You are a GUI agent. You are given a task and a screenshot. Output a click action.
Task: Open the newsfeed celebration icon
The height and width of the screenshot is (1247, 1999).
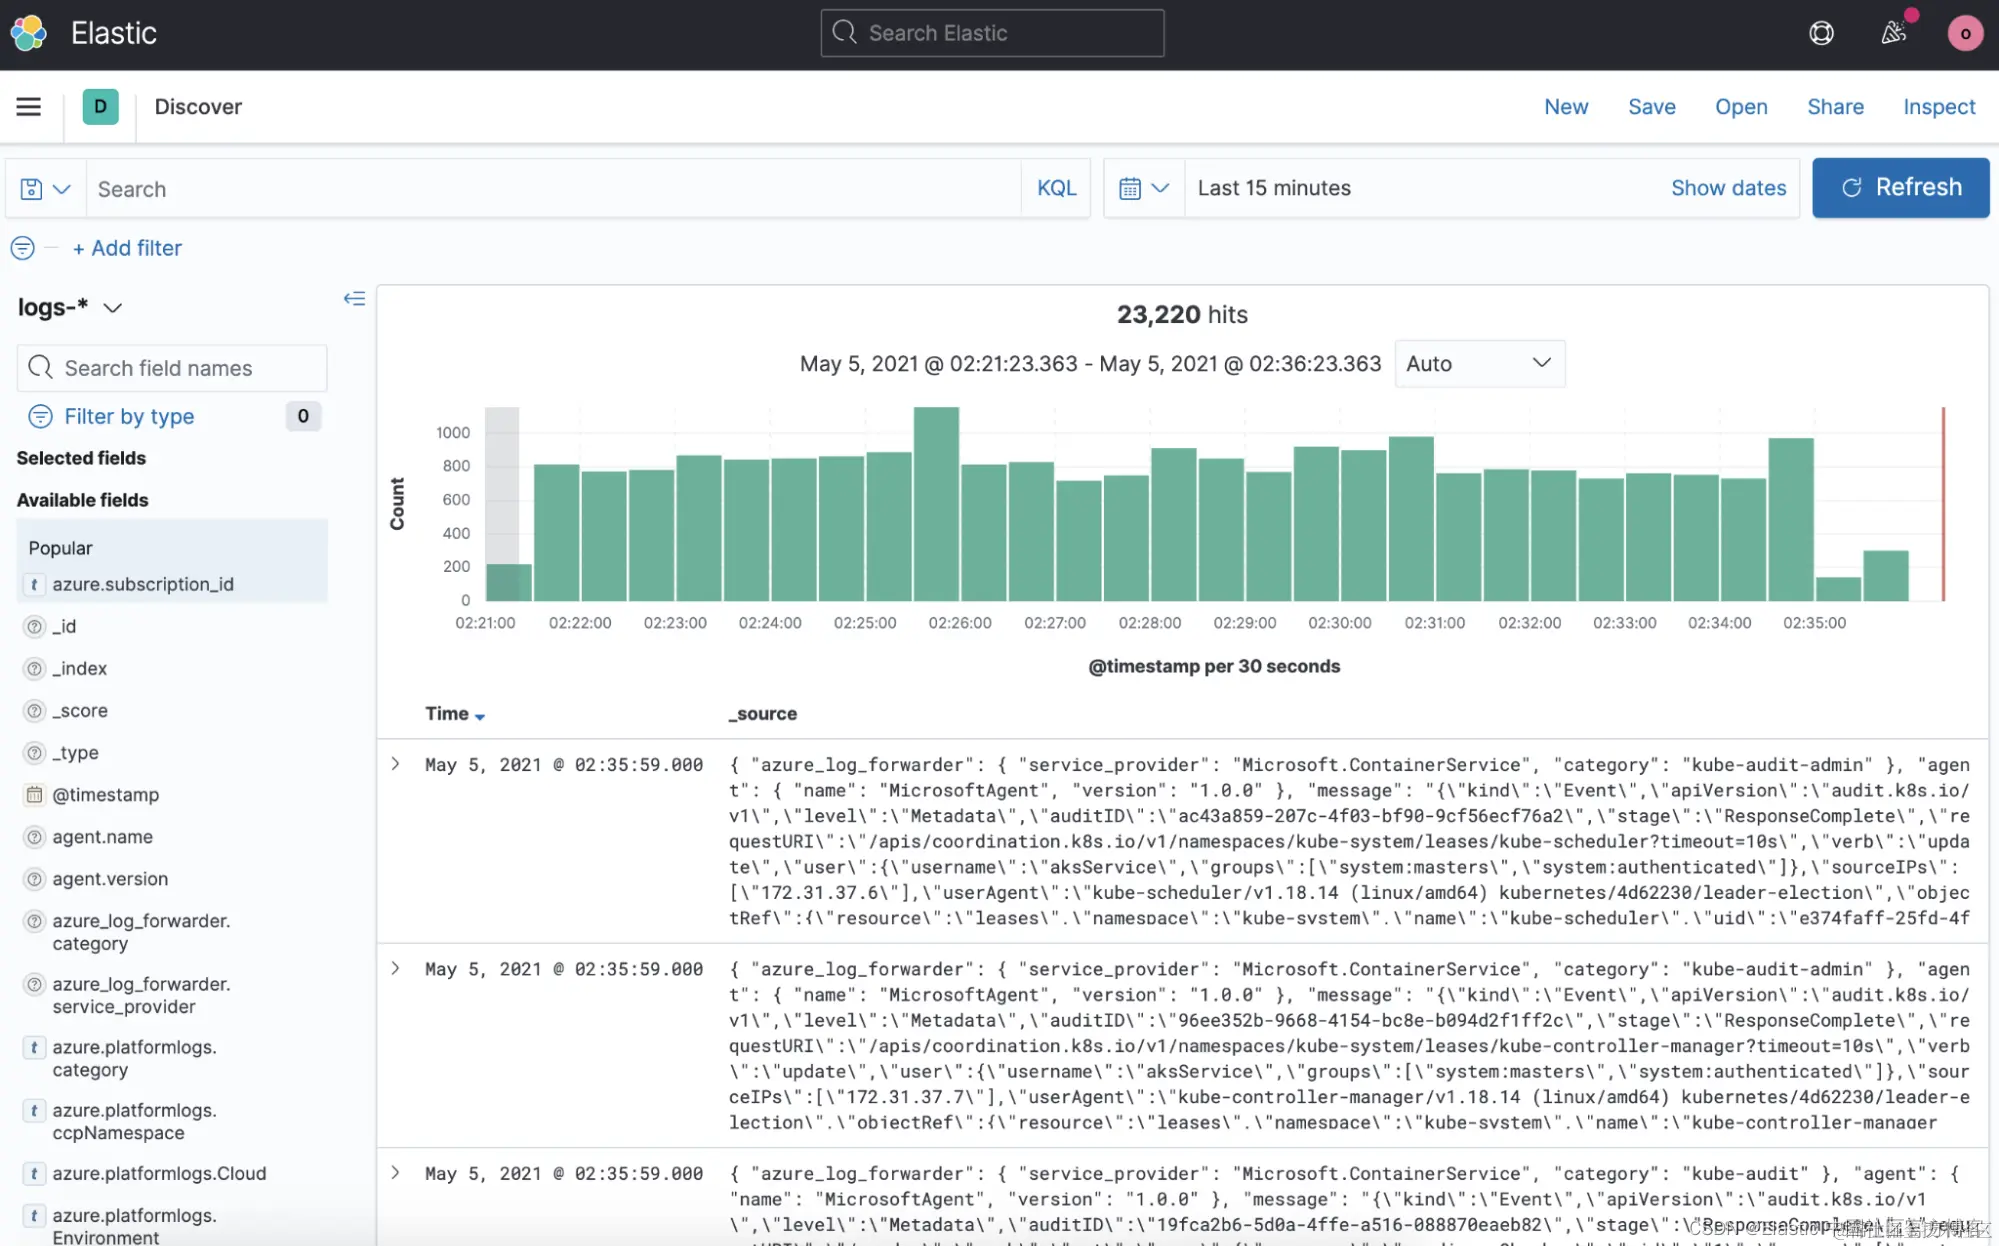(1893, 33)
